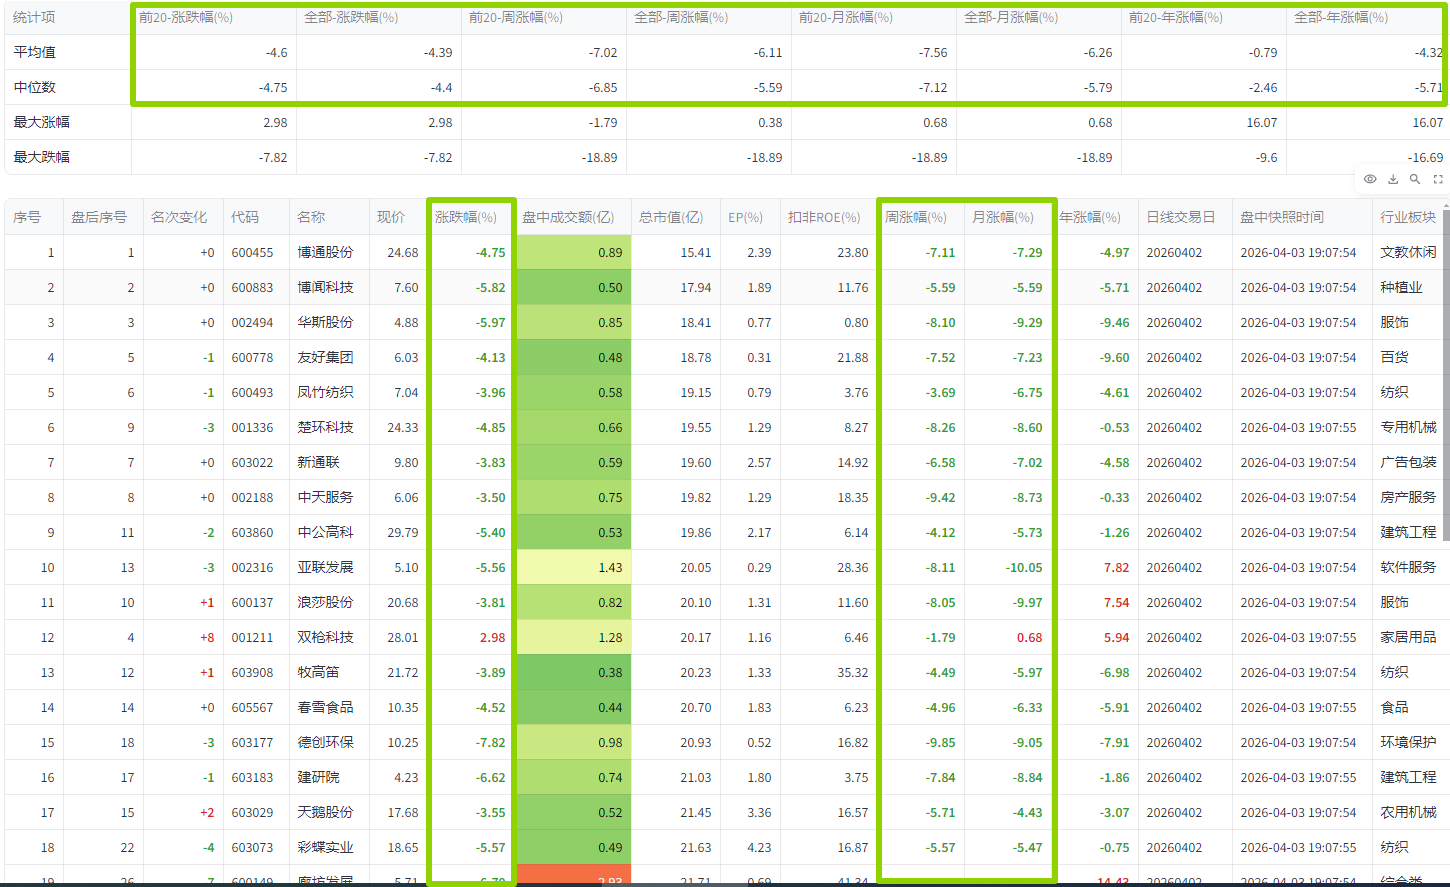Click stock code 605567
Viewport: 1450px width, 887px height.
pyautogui.click(x=252, y=707)
